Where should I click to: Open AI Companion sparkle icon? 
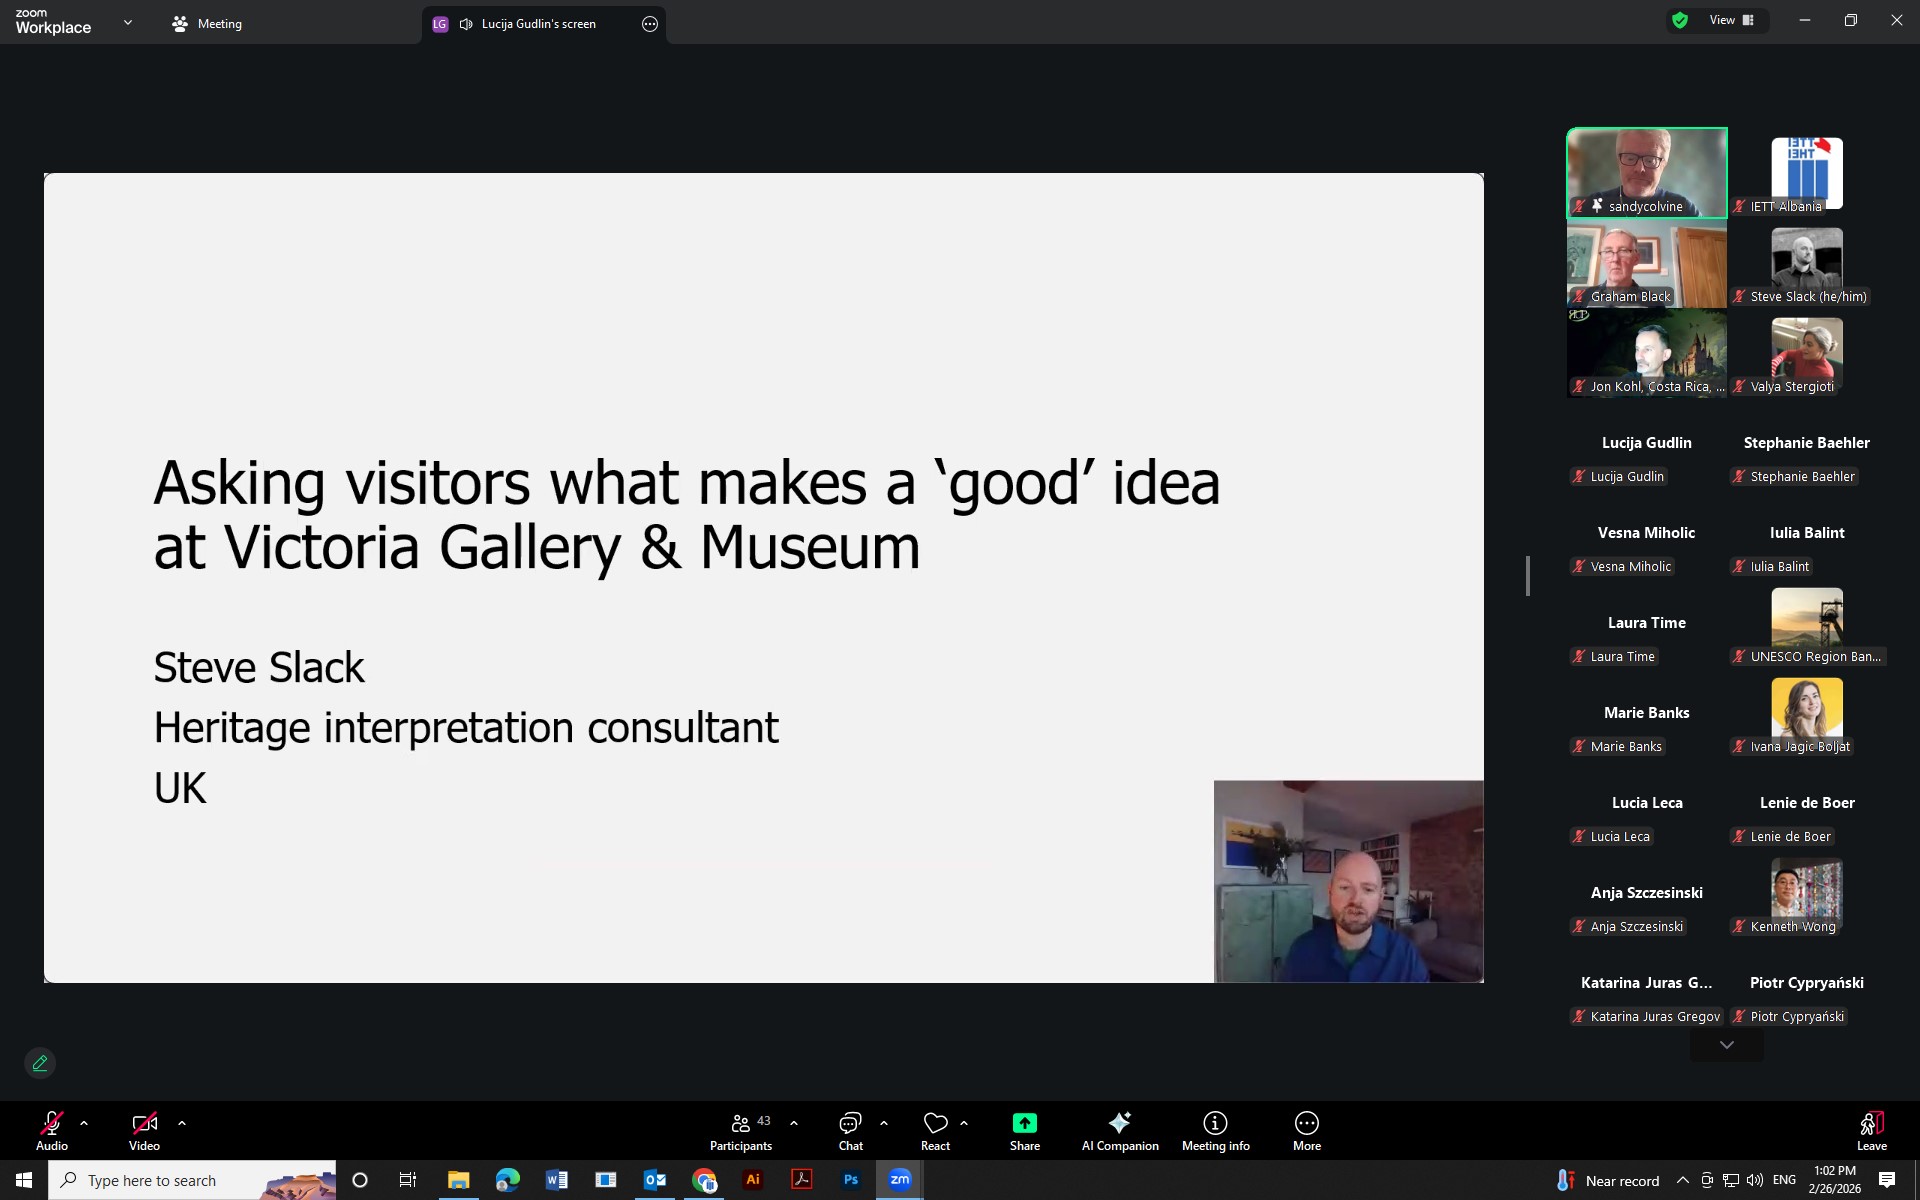click(x=1119, y=1123)
